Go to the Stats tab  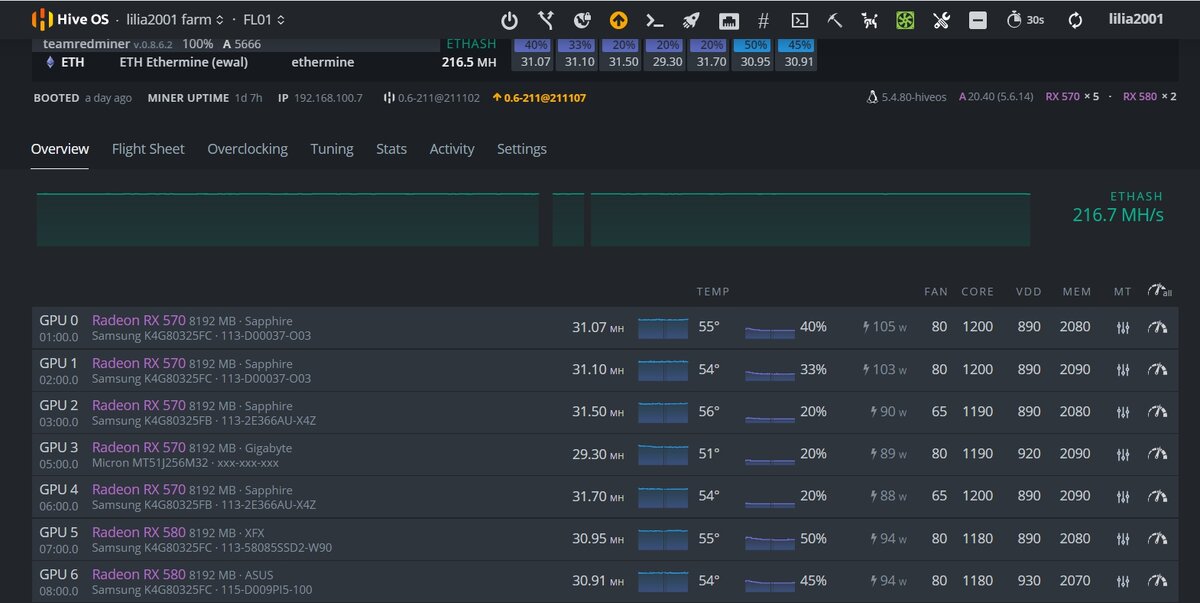click(391, 149)
